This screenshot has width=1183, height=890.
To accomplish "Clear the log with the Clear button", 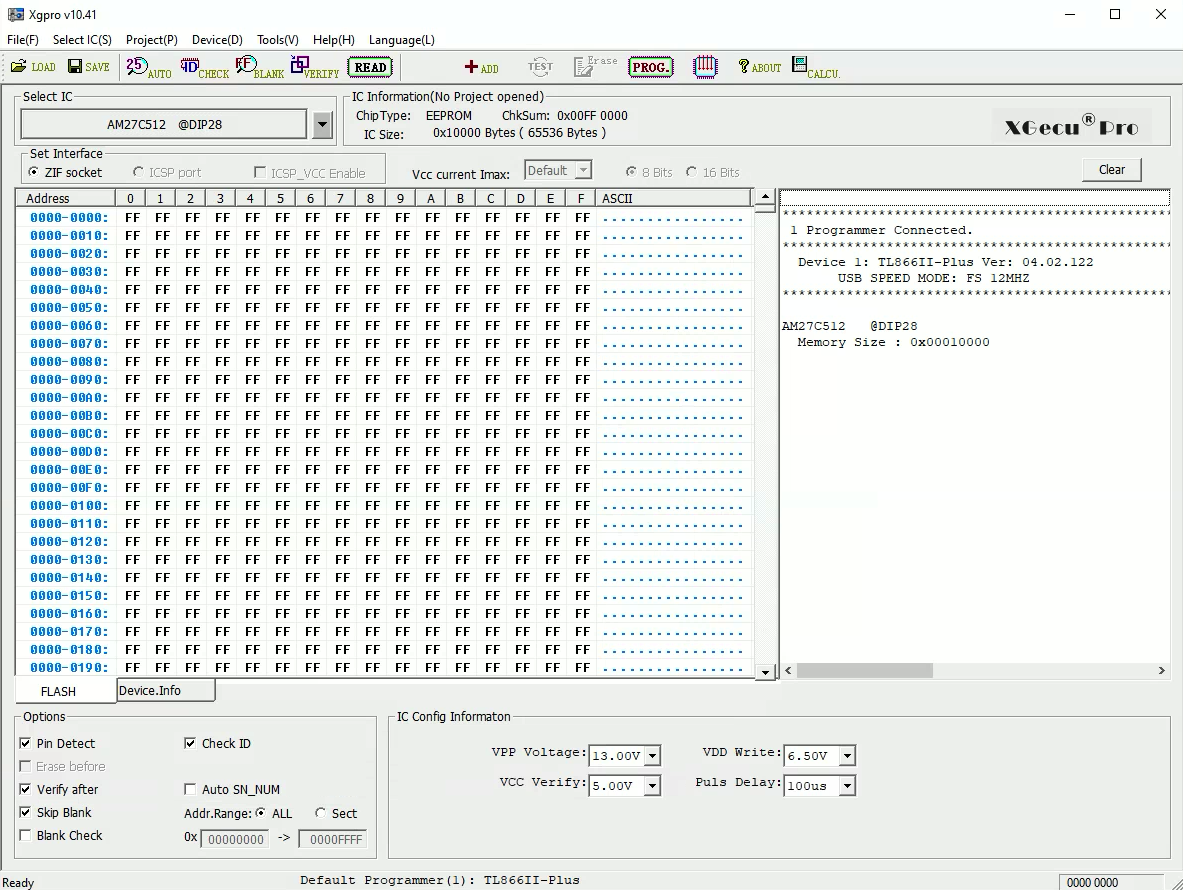I will tap(1111, 169).
